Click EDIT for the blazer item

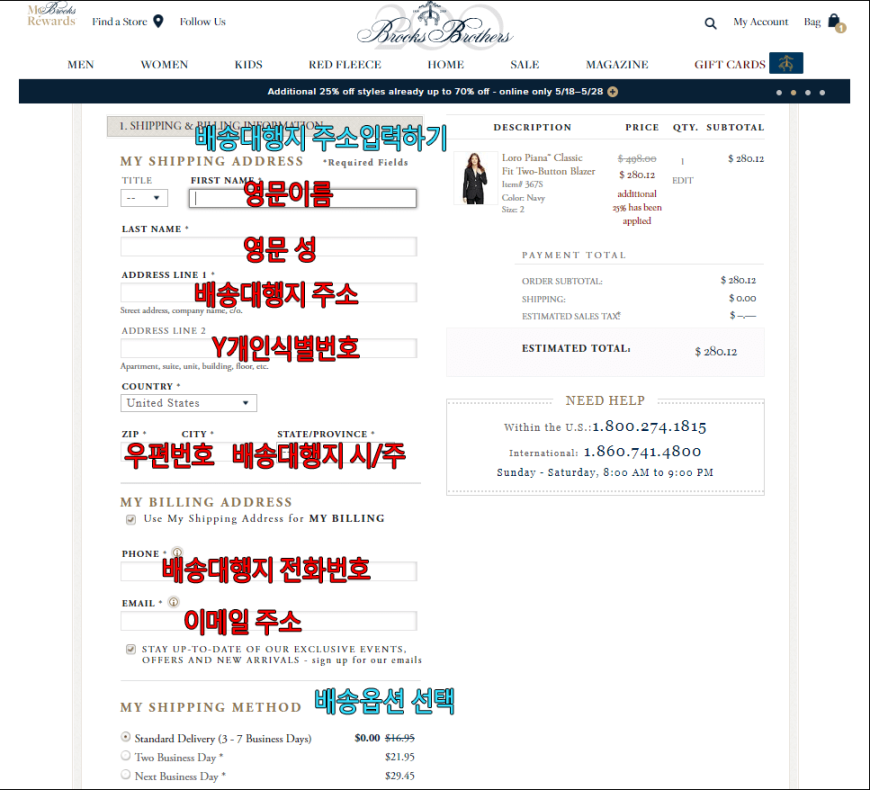tap(682, 180)
